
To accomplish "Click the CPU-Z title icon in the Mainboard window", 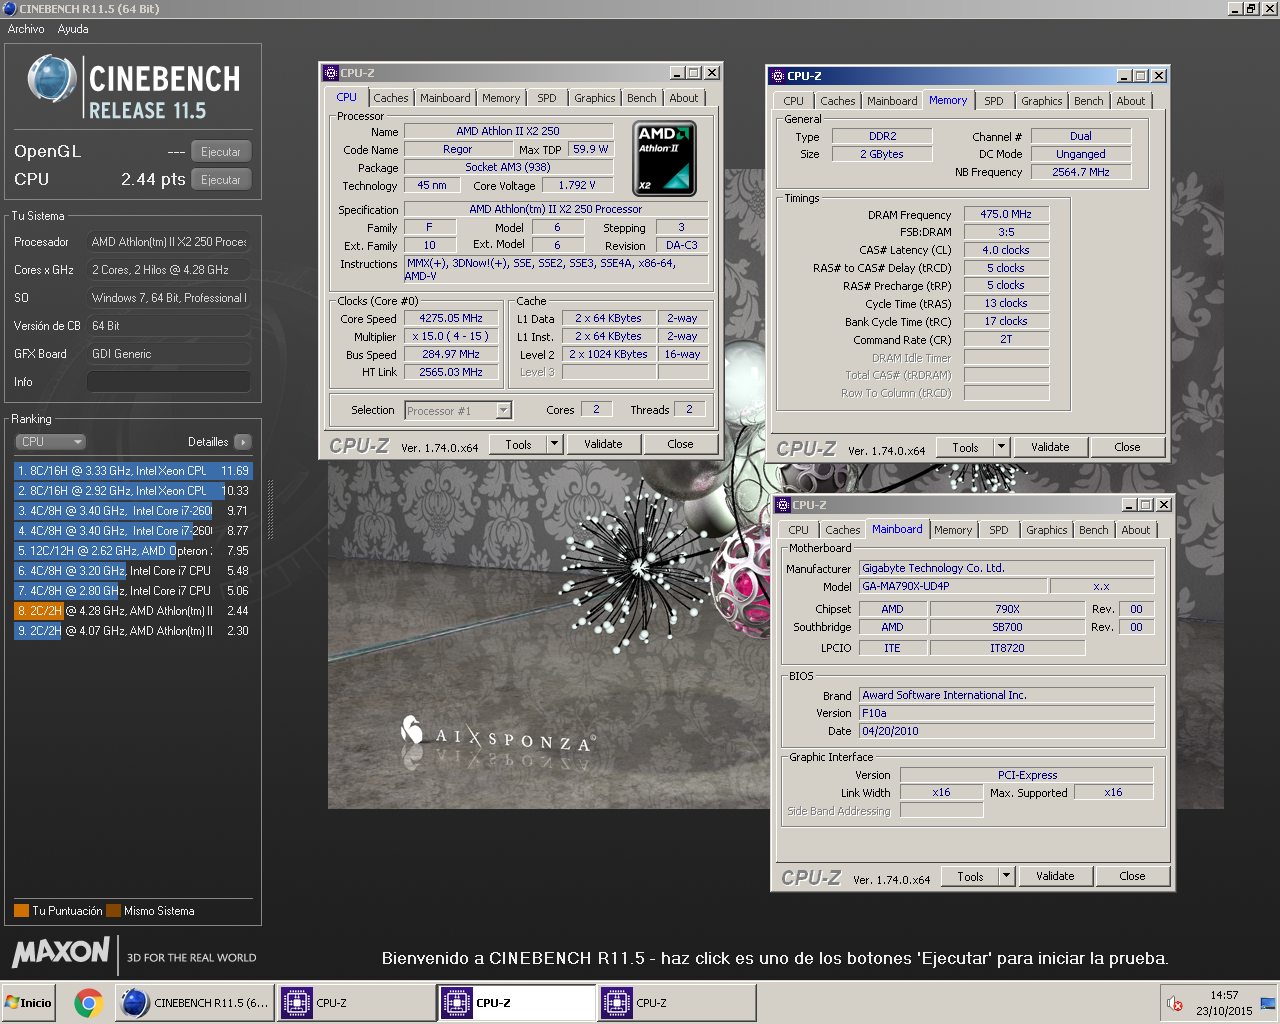I will click(783, 505).
